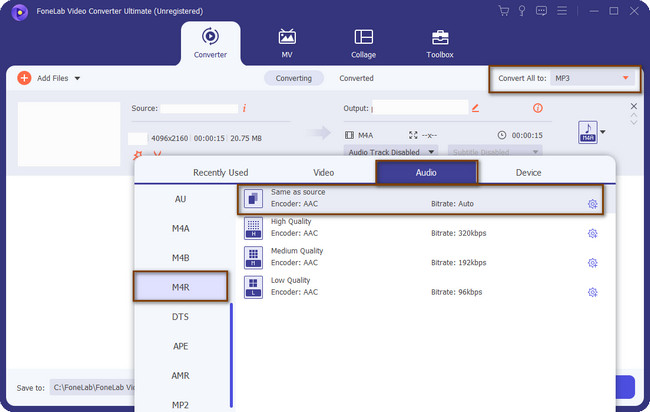Click the M4R output format icon
The image size is (650, 412).
click(588, 132)
